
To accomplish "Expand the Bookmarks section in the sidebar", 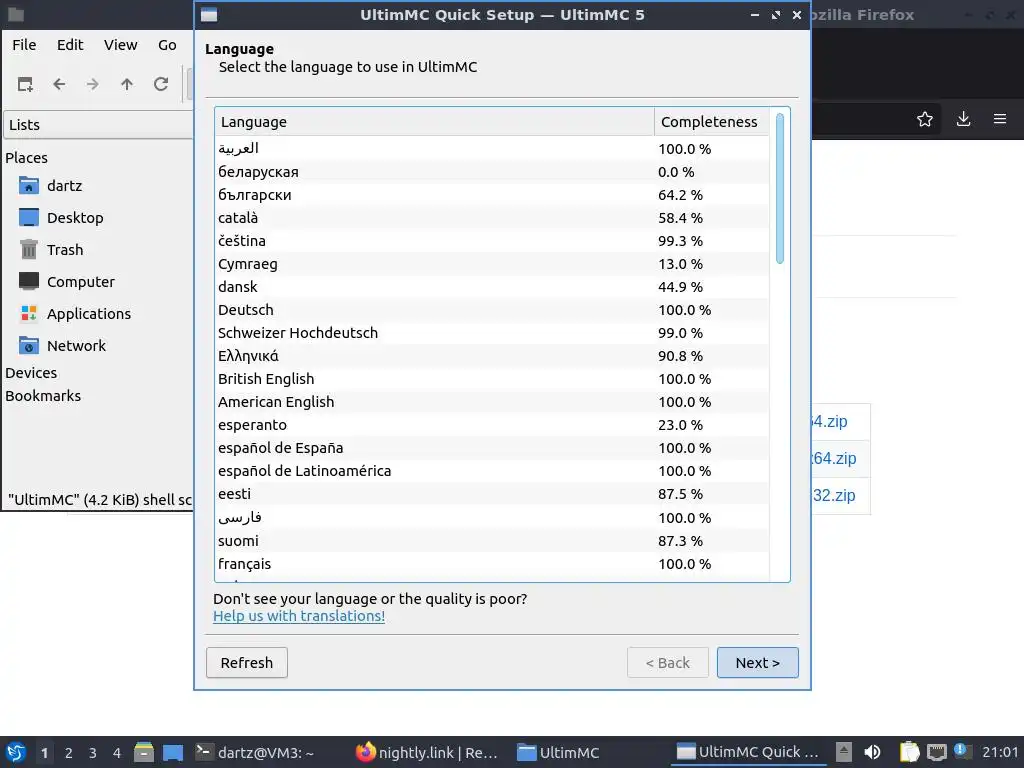I will pyautogui.click(x=43, y=396).
